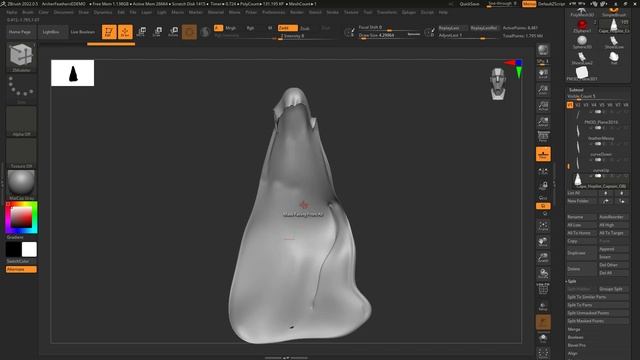The image size is (640, 360).
Task: Expand the Bevel Pro section
Action: pyautogui.click(x=576, y=345)
